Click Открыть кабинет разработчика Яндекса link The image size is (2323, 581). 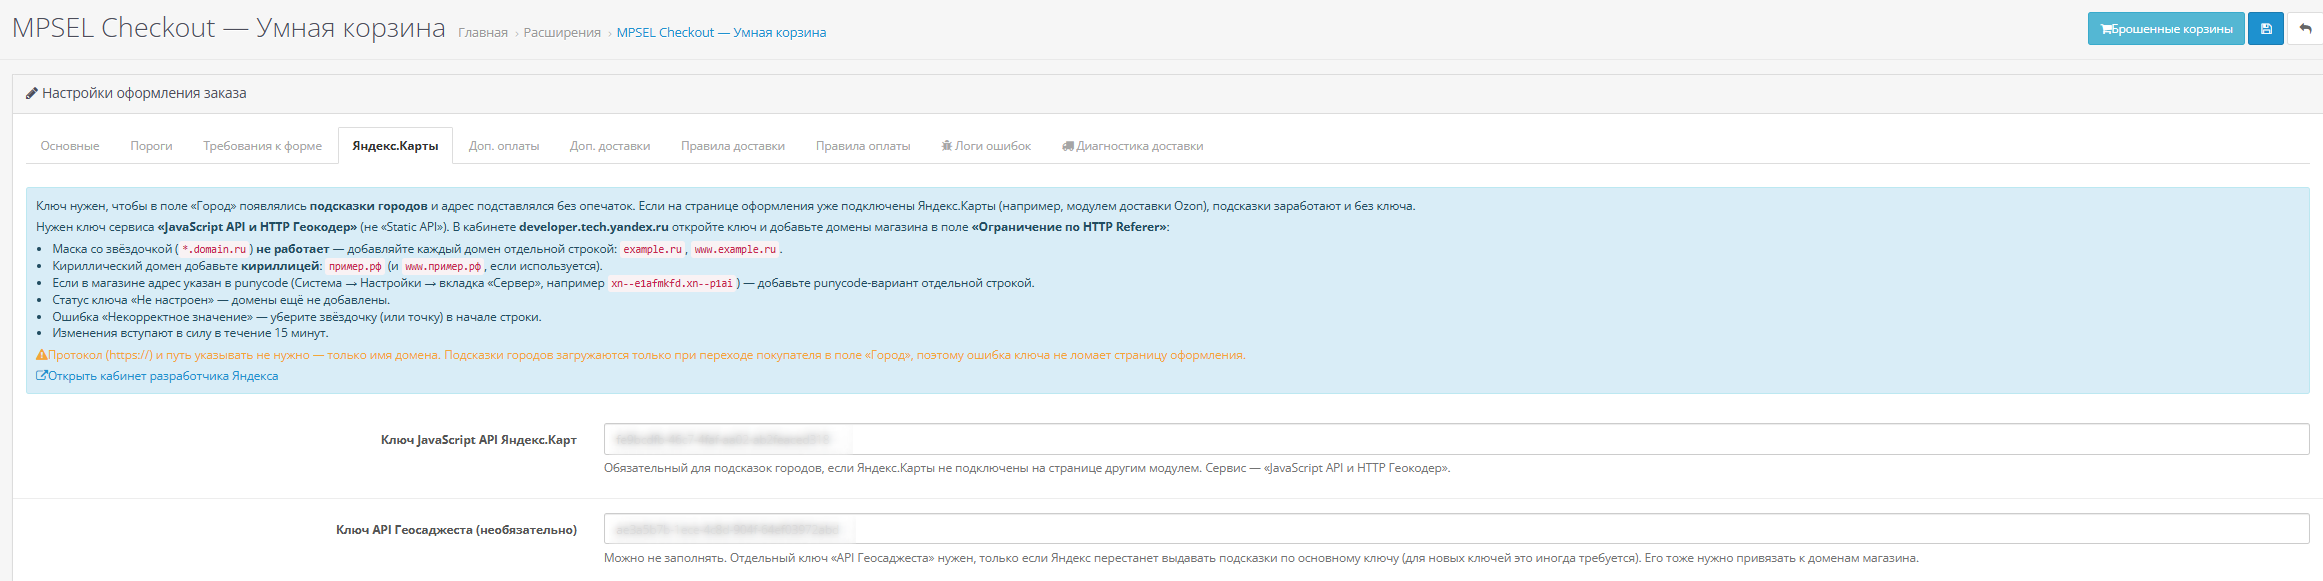coord(157,376)
